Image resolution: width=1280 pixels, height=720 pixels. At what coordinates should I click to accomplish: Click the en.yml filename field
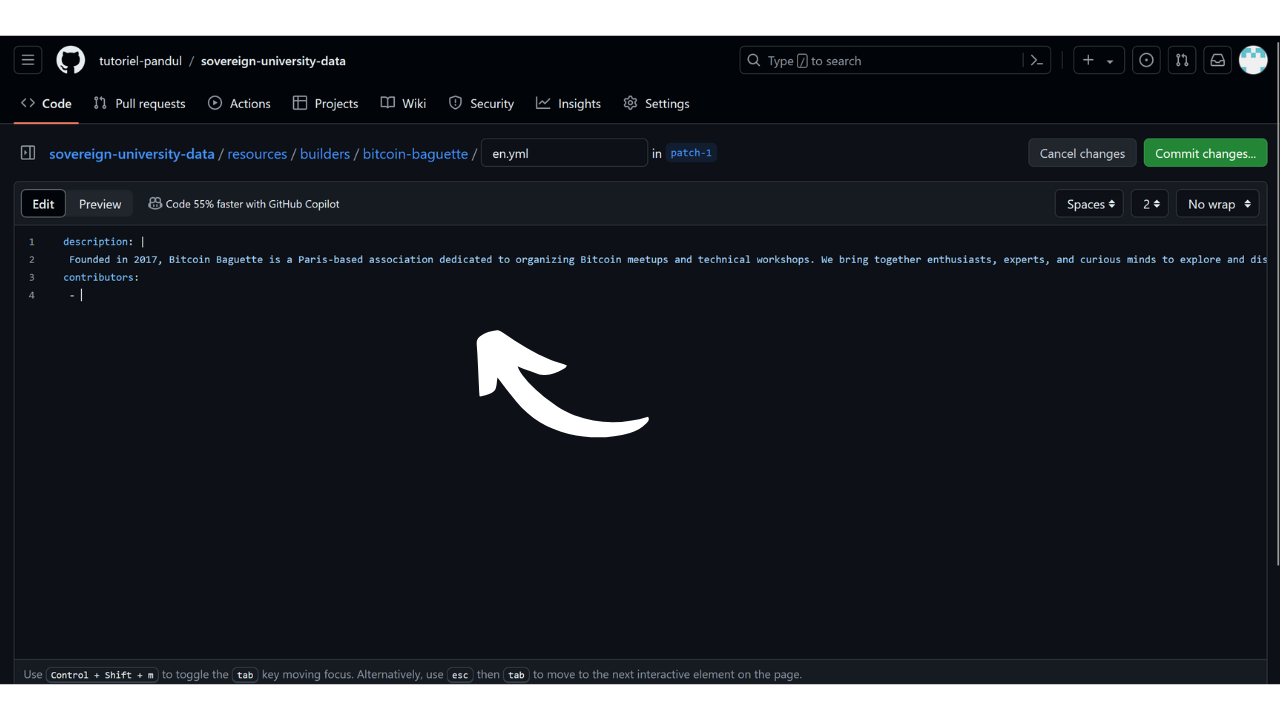point(564,153)
